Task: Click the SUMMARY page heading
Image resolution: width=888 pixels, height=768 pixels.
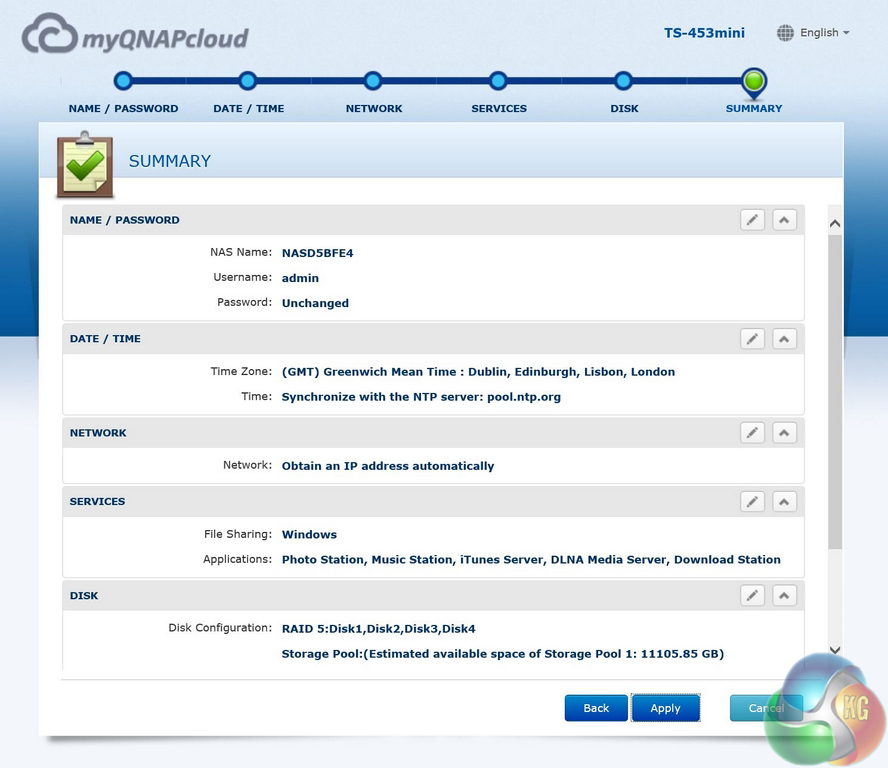Action: [x=170, y=161]
